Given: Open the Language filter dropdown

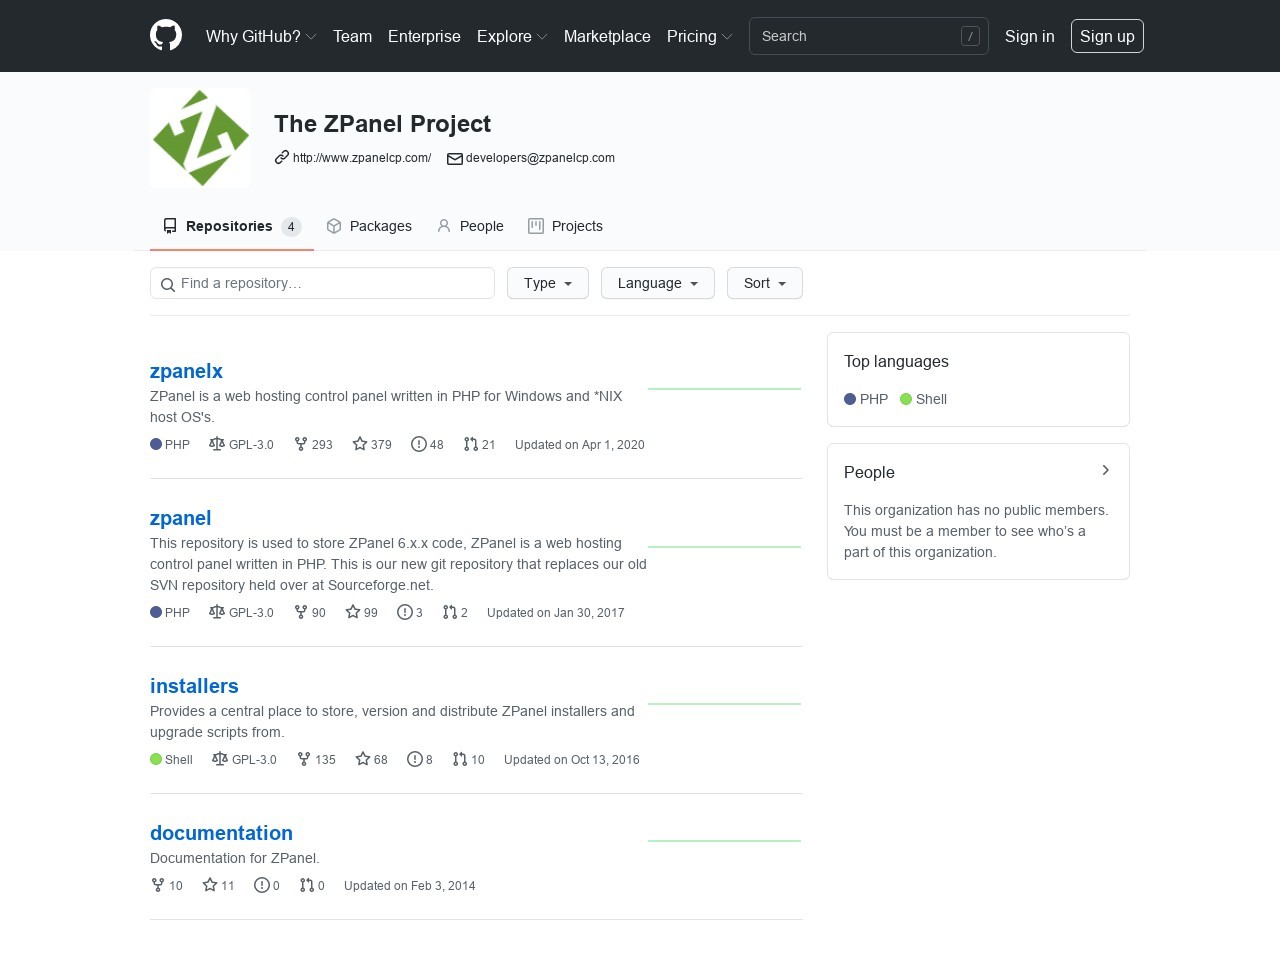Looking at the screenshot, I should tap(657, 283).
